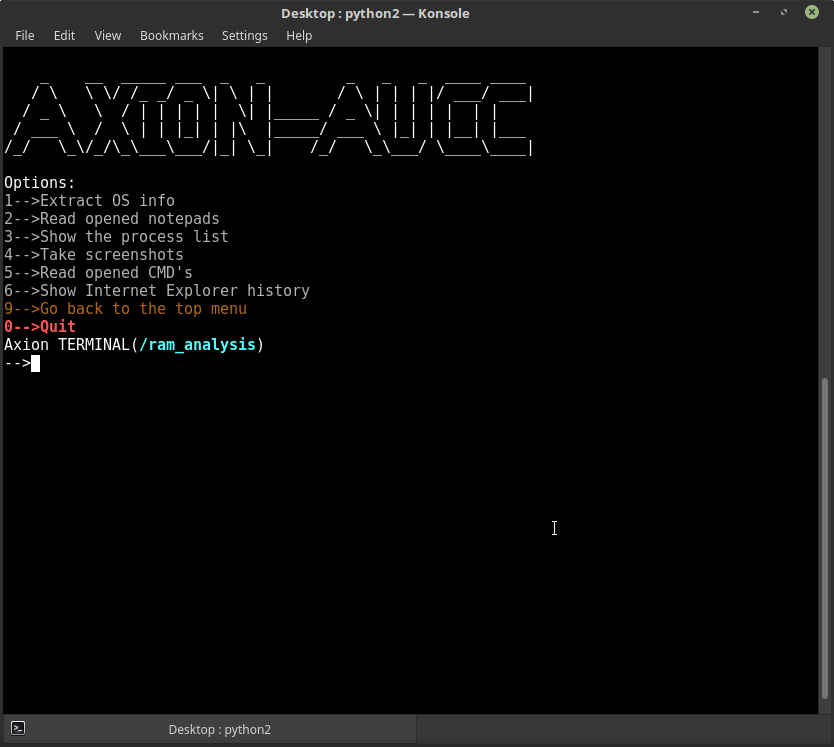834x747 pixels.
Task: Click the '1-->Extract OS info' line
Action: coord(89,201)
